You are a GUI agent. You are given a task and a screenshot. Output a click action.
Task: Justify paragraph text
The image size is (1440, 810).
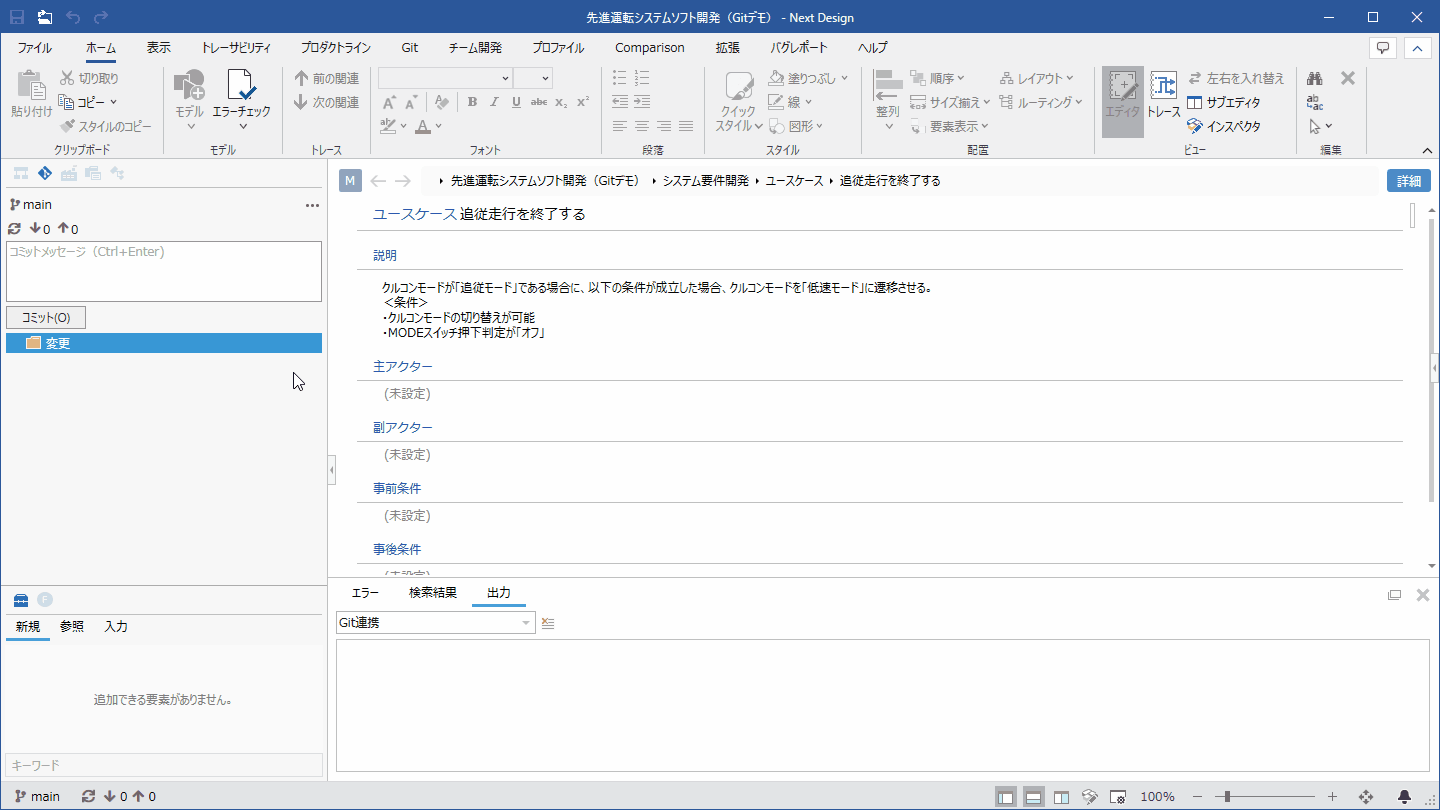(x=686, y=126)
